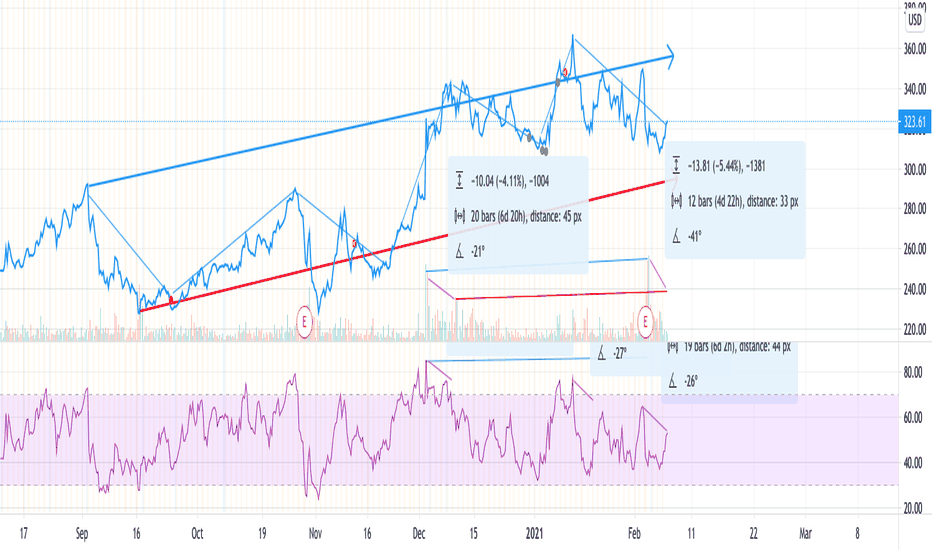Click the 360.00 price axis label
The width and height of the screenshot is (932, 550).
(914, 49)
